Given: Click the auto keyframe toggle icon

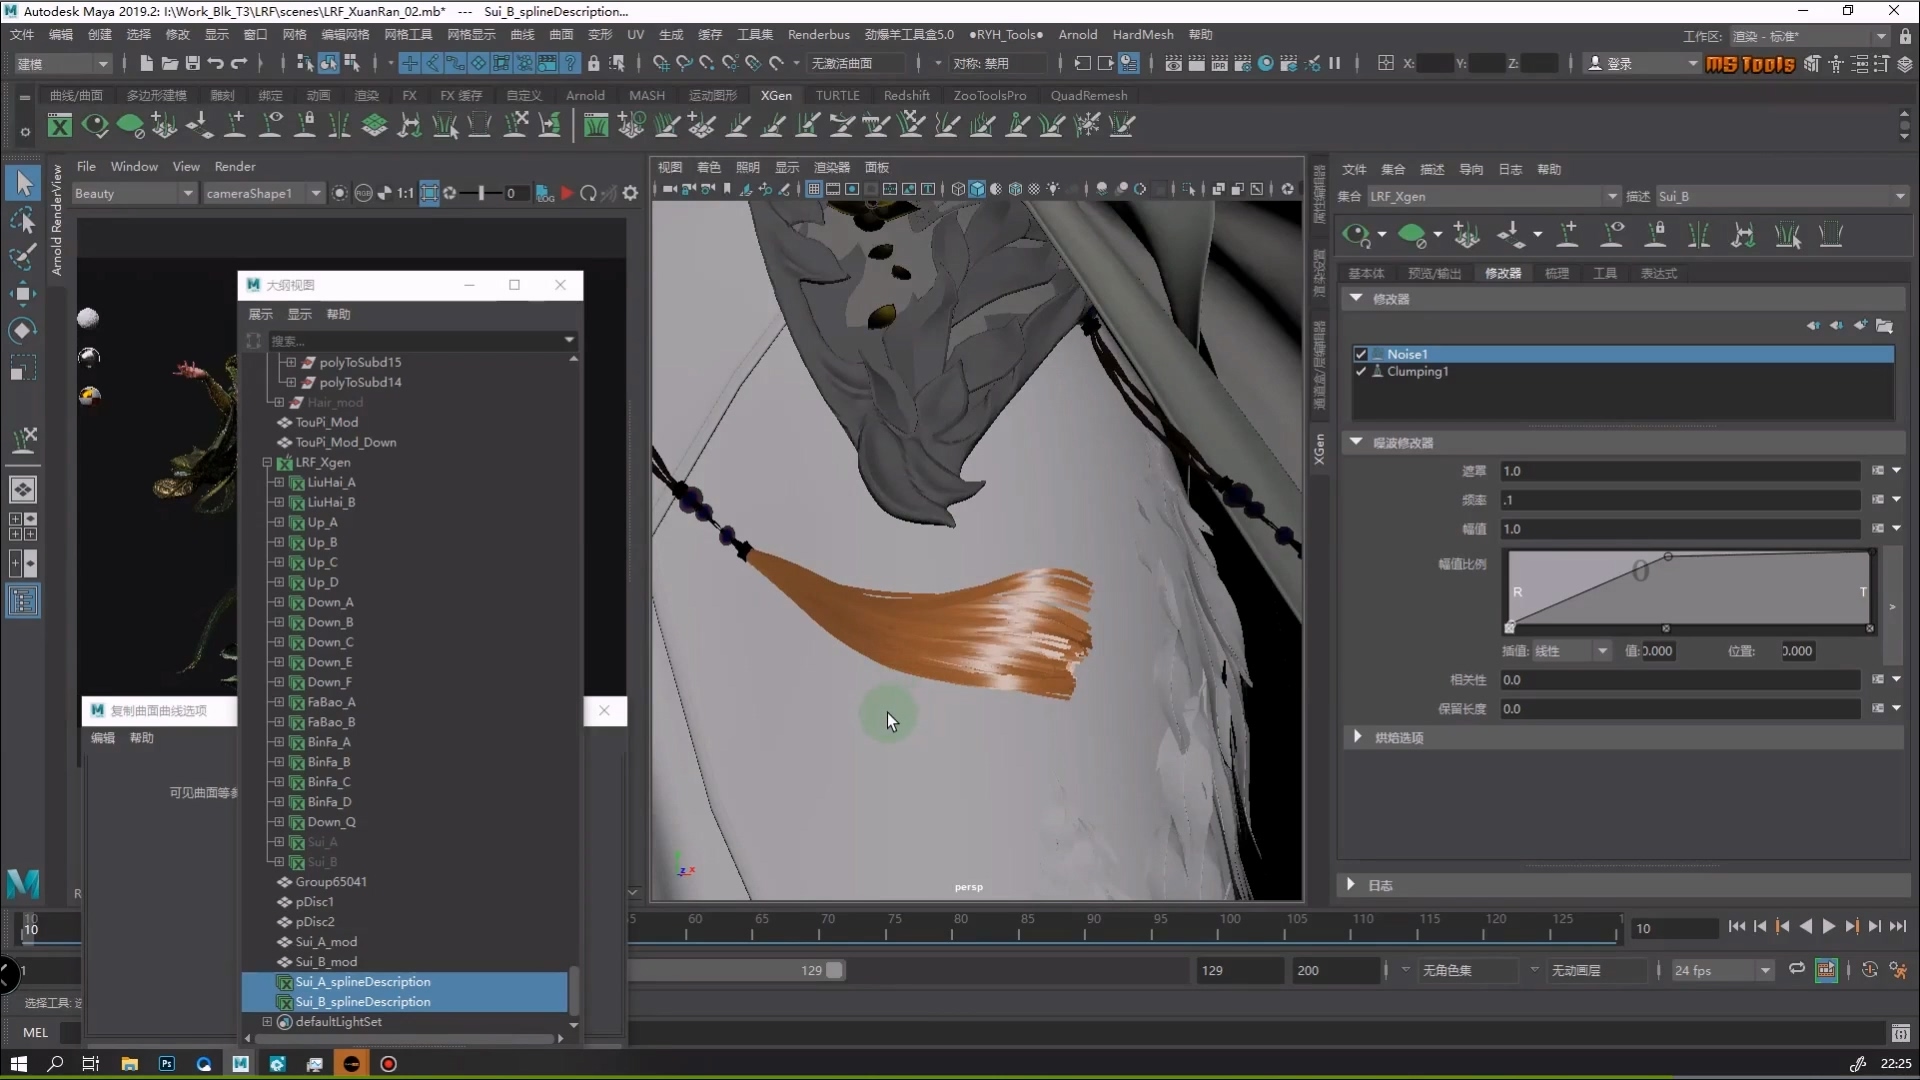Looking at the screenshot, I should click(x=1869, y=970).
